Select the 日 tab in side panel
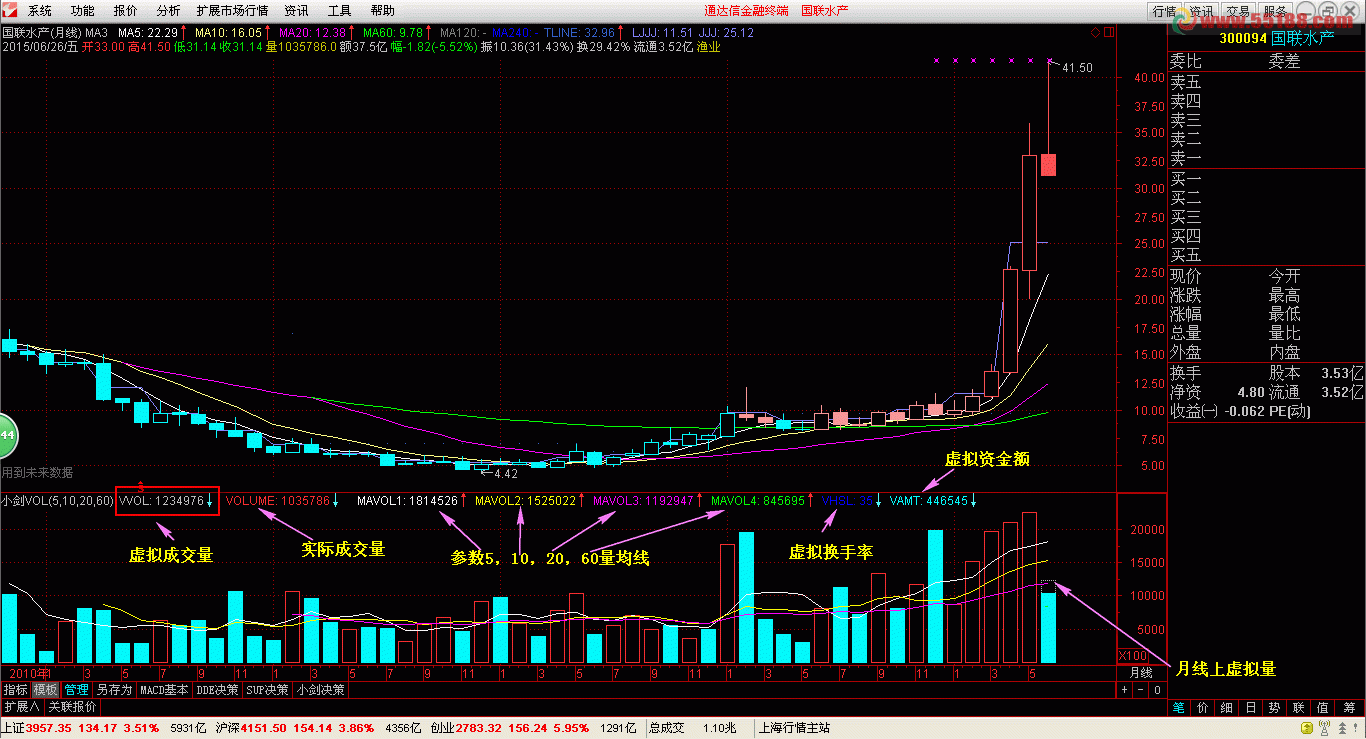Screen dimensions: 1366x739 [x=1251, y=708]
